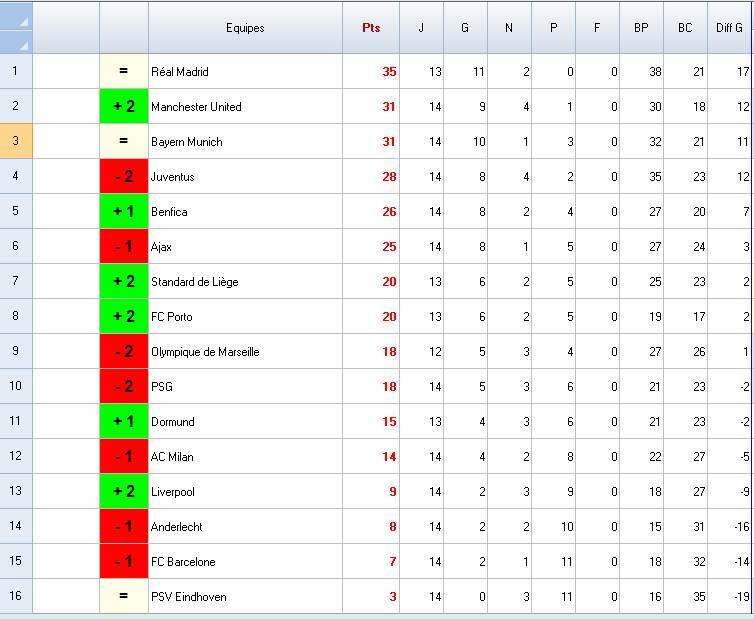
Task: Click the BC column header
Action: (685, 28)
